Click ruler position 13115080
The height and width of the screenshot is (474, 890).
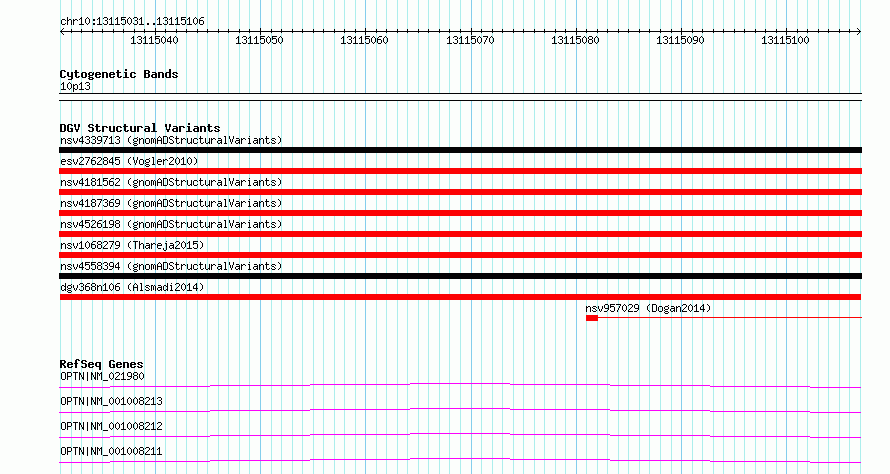(575, 40)
